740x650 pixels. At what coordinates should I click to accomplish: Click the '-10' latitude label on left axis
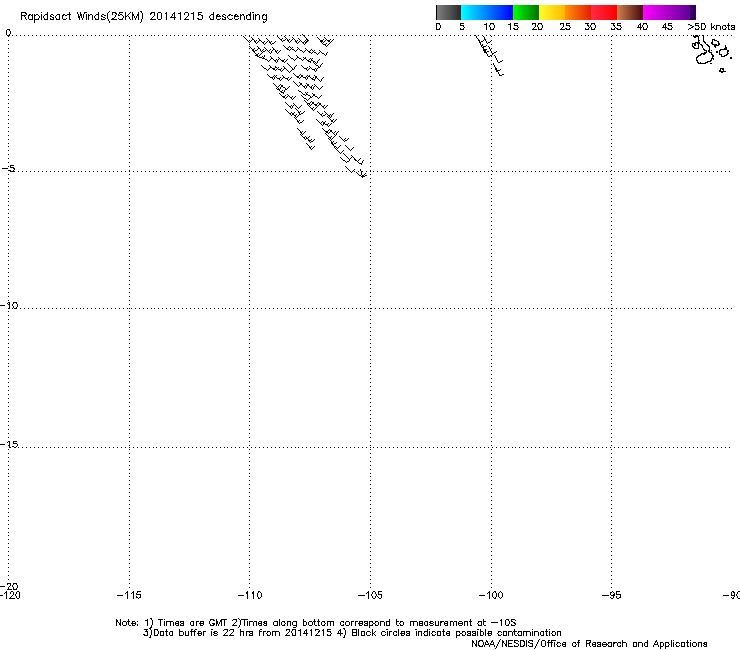click(9, 305)
